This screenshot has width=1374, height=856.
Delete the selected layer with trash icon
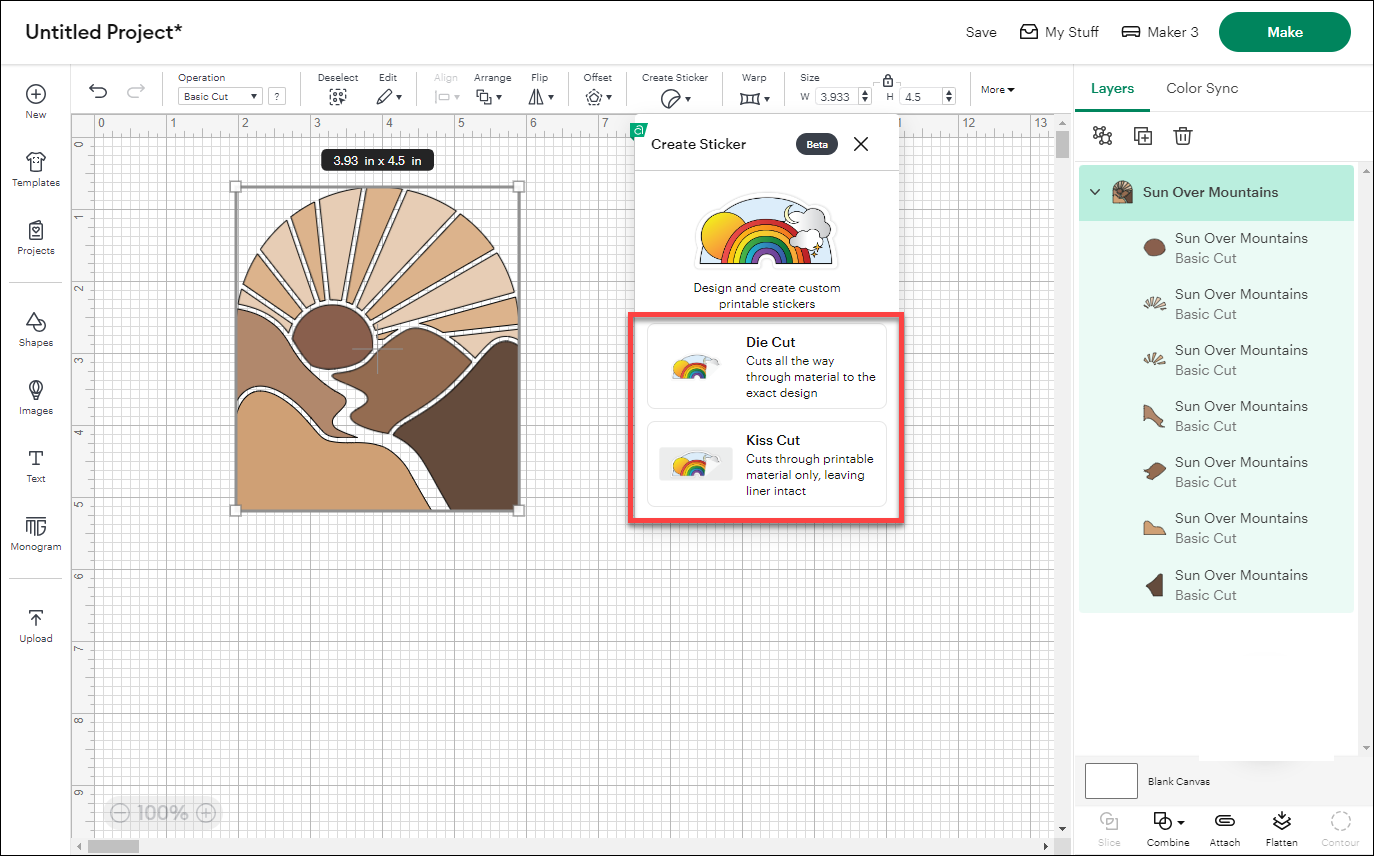point(1183,135)
